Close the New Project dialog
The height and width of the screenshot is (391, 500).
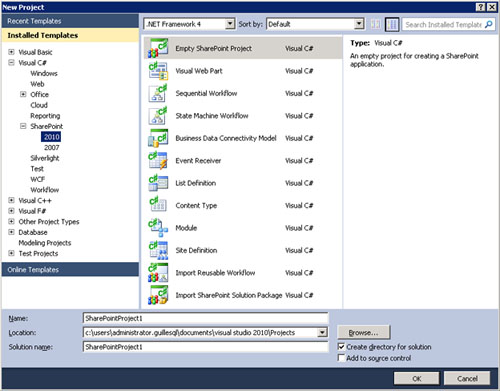point(492,7)
